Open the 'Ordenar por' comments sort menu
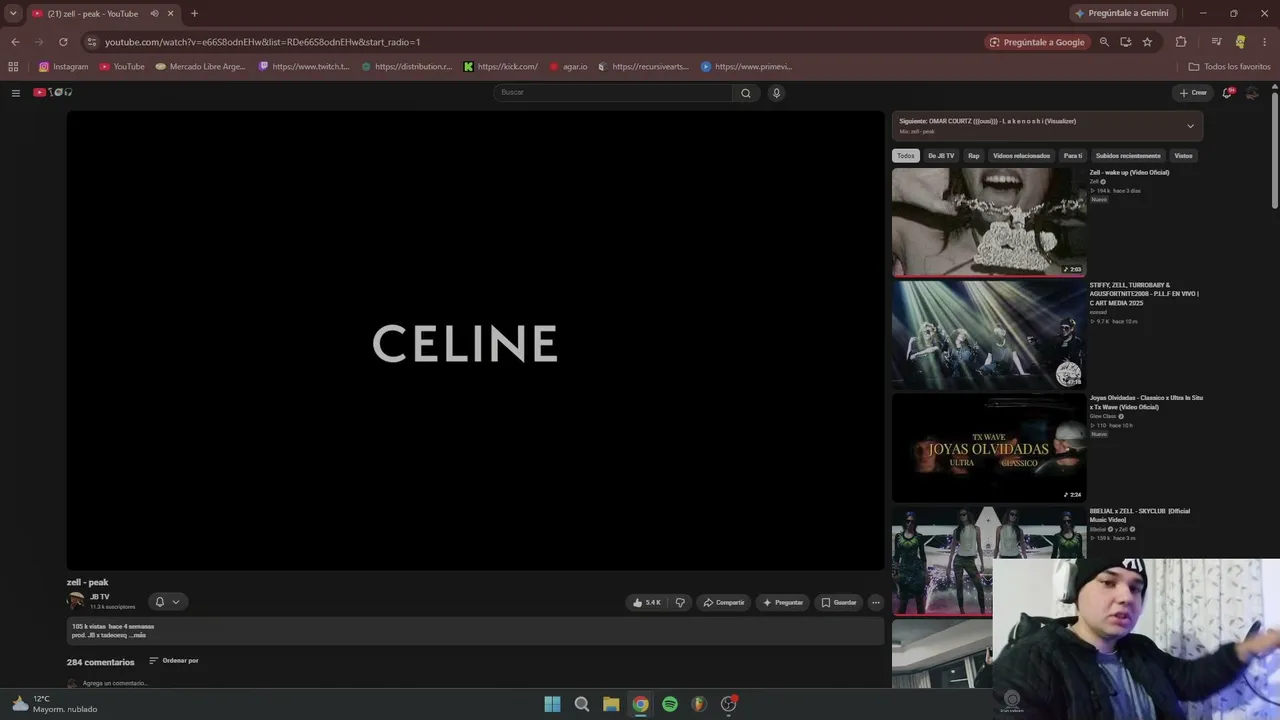 coord(174,661)
